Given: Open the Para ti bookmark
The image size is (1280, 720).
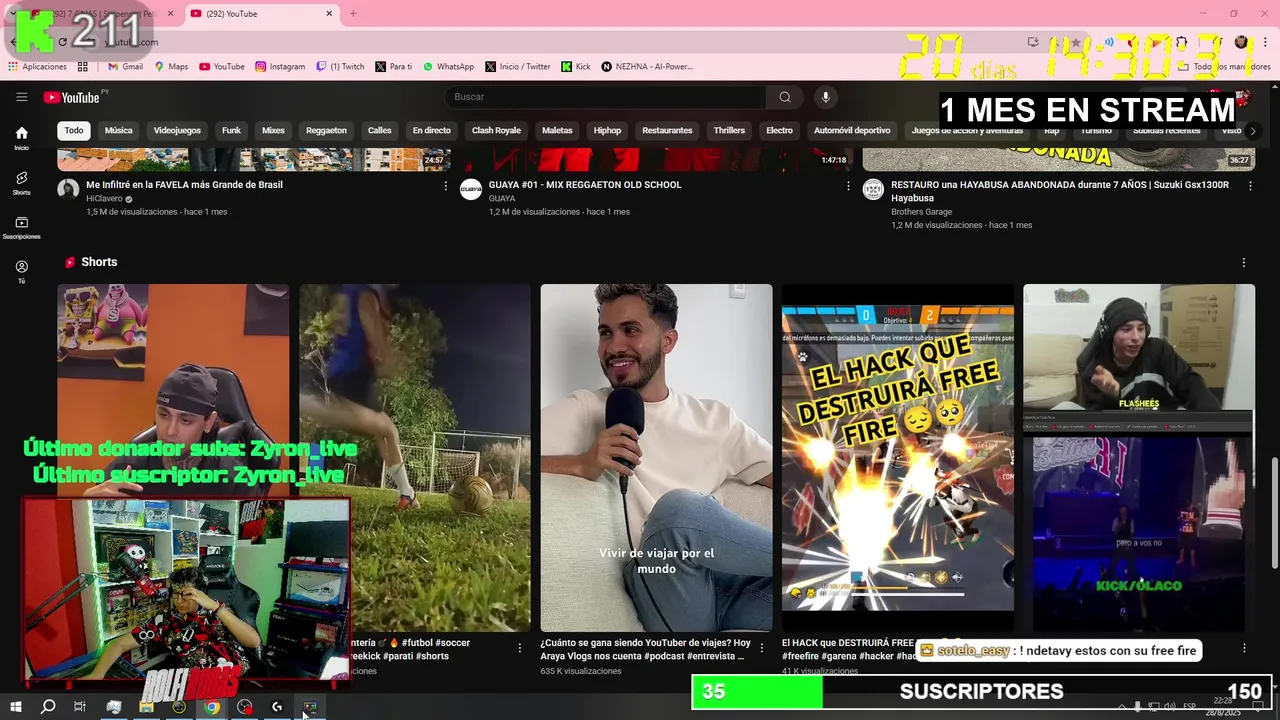Looking at the screenshot, I should pos(393,67).
